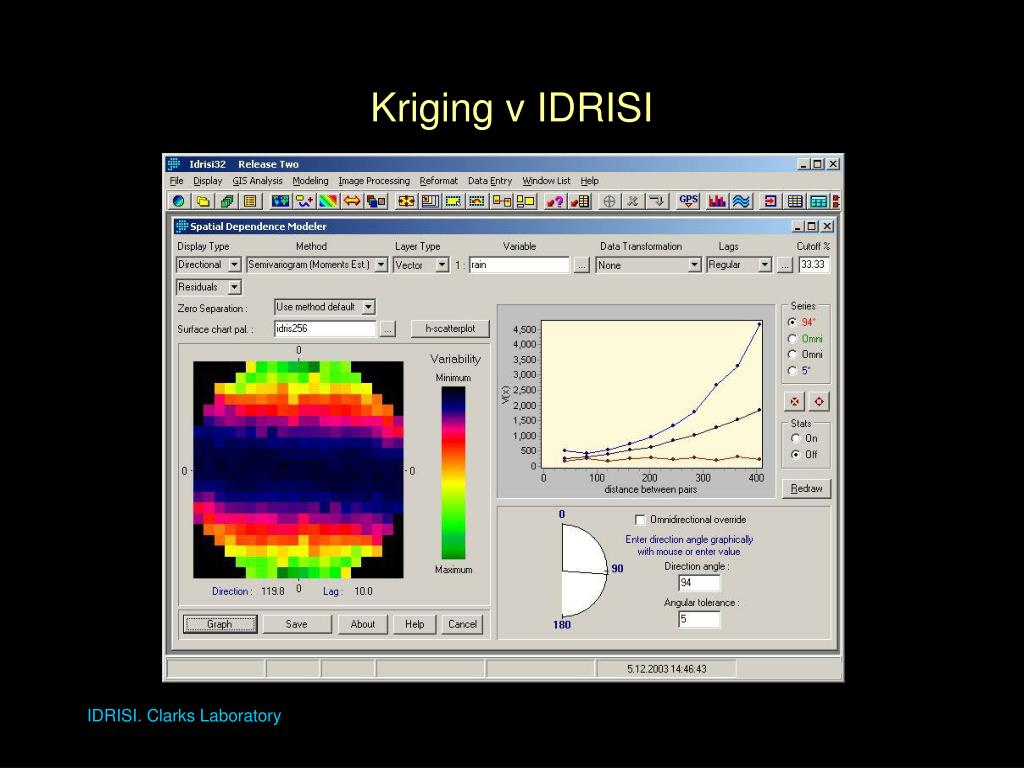Image resolution: width=1024 pixels, height=768 pixels.
Task: Select the 5° series radio button
Action: click(792, 370)
